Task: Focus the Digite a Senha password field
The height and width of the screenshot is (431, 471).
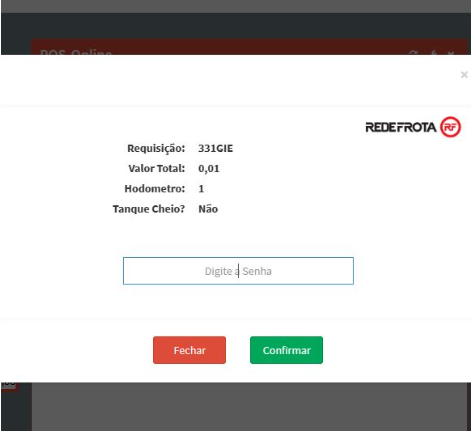Action: pos(238,271)
